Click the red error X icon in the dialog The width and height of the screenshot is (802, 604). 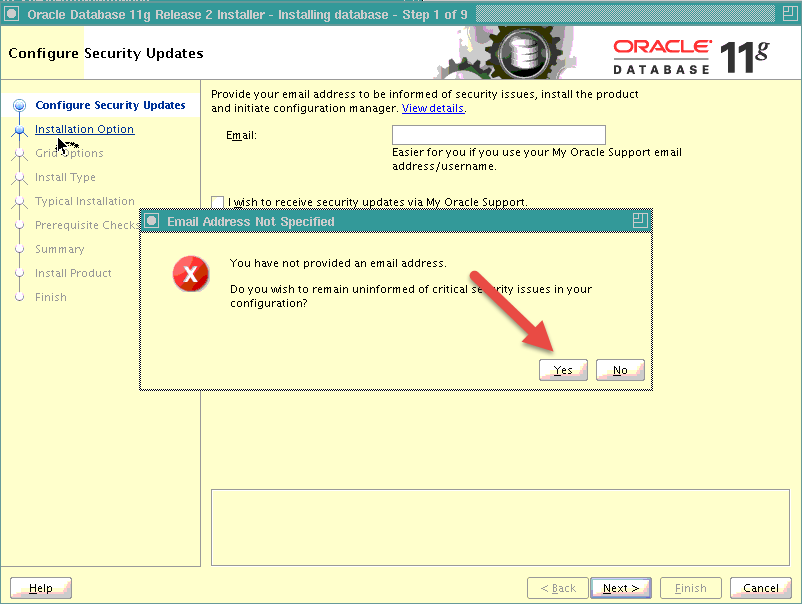tap(190, 273)
